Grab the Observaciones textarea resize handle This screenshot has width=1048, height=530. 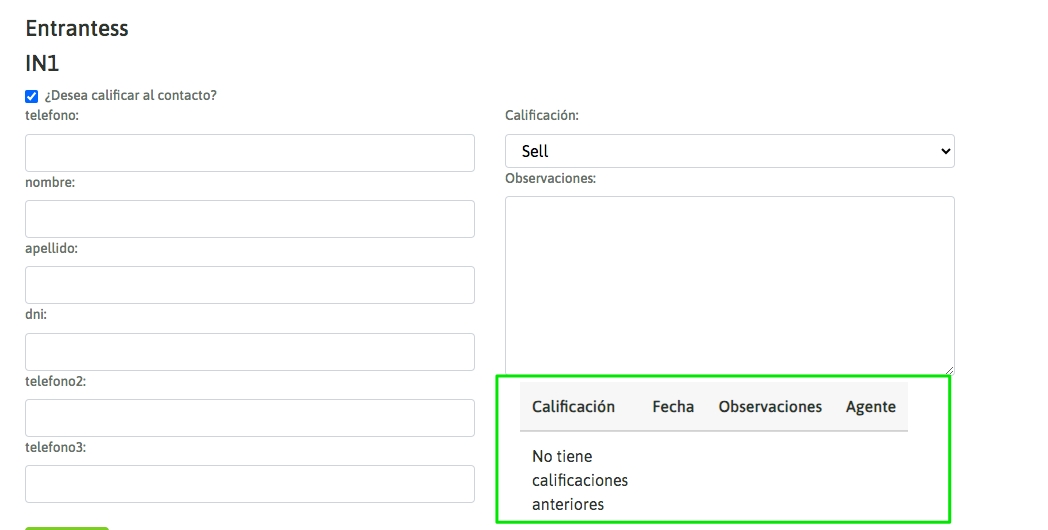click(949, 369)
